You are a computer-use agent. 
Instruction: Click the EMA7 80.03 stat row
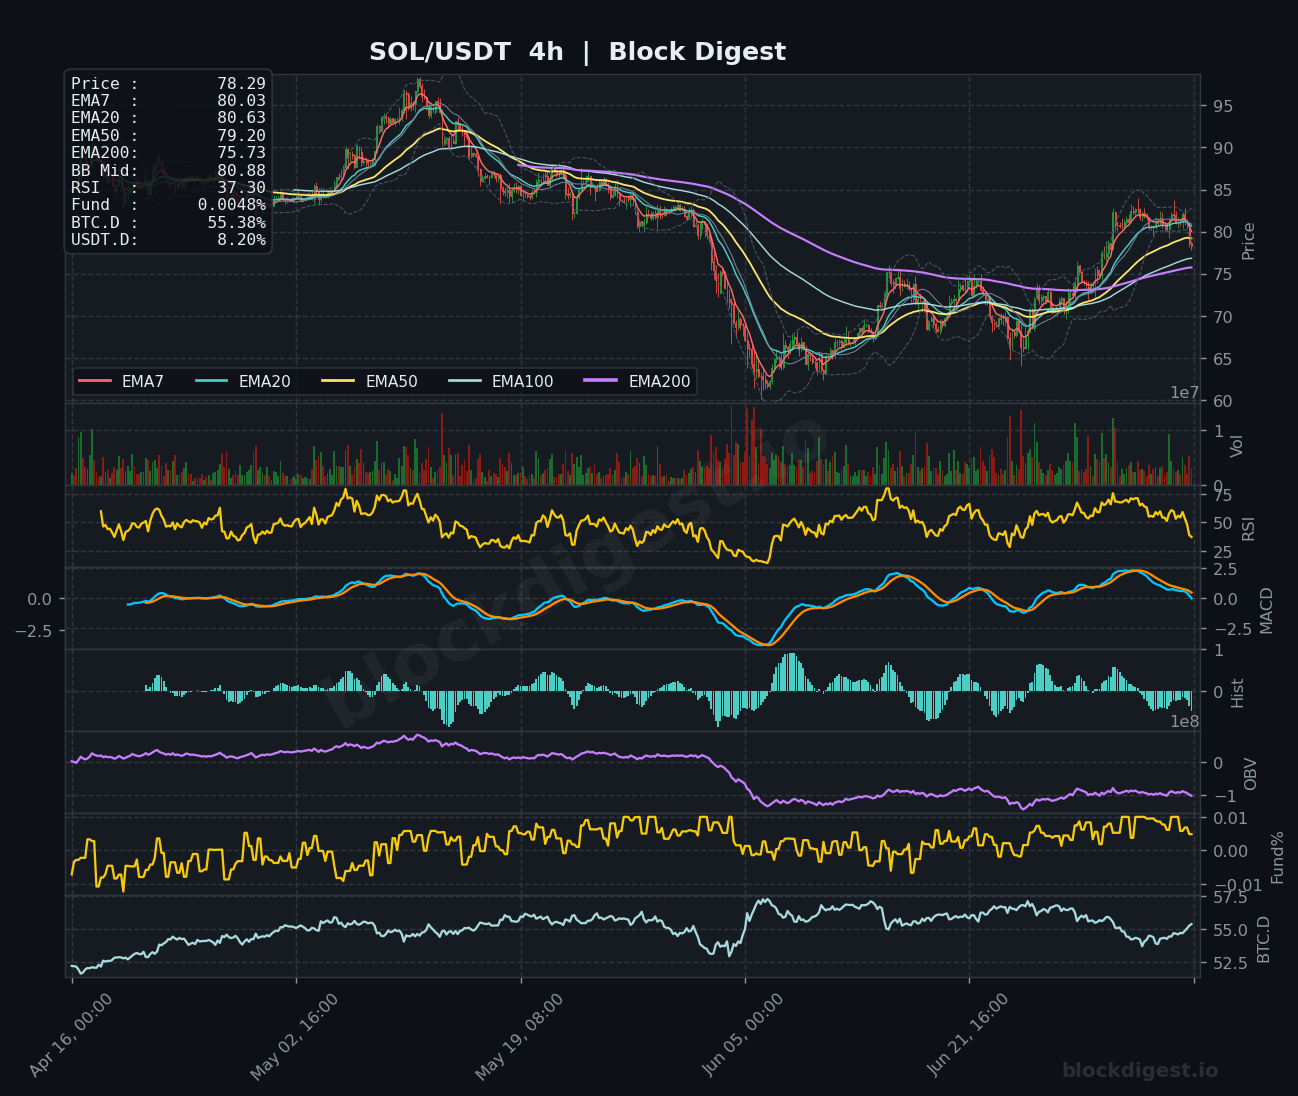(x=168, y=101)
